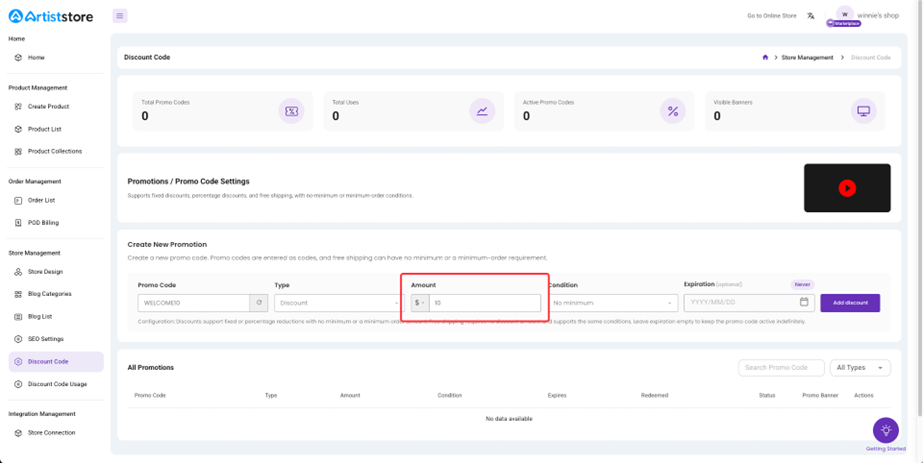Image resolution: width=923 pixels, height=463 pixels.
Task: Click the Total Promo Codes ticket icon
Action: click(x=291, y=111)
